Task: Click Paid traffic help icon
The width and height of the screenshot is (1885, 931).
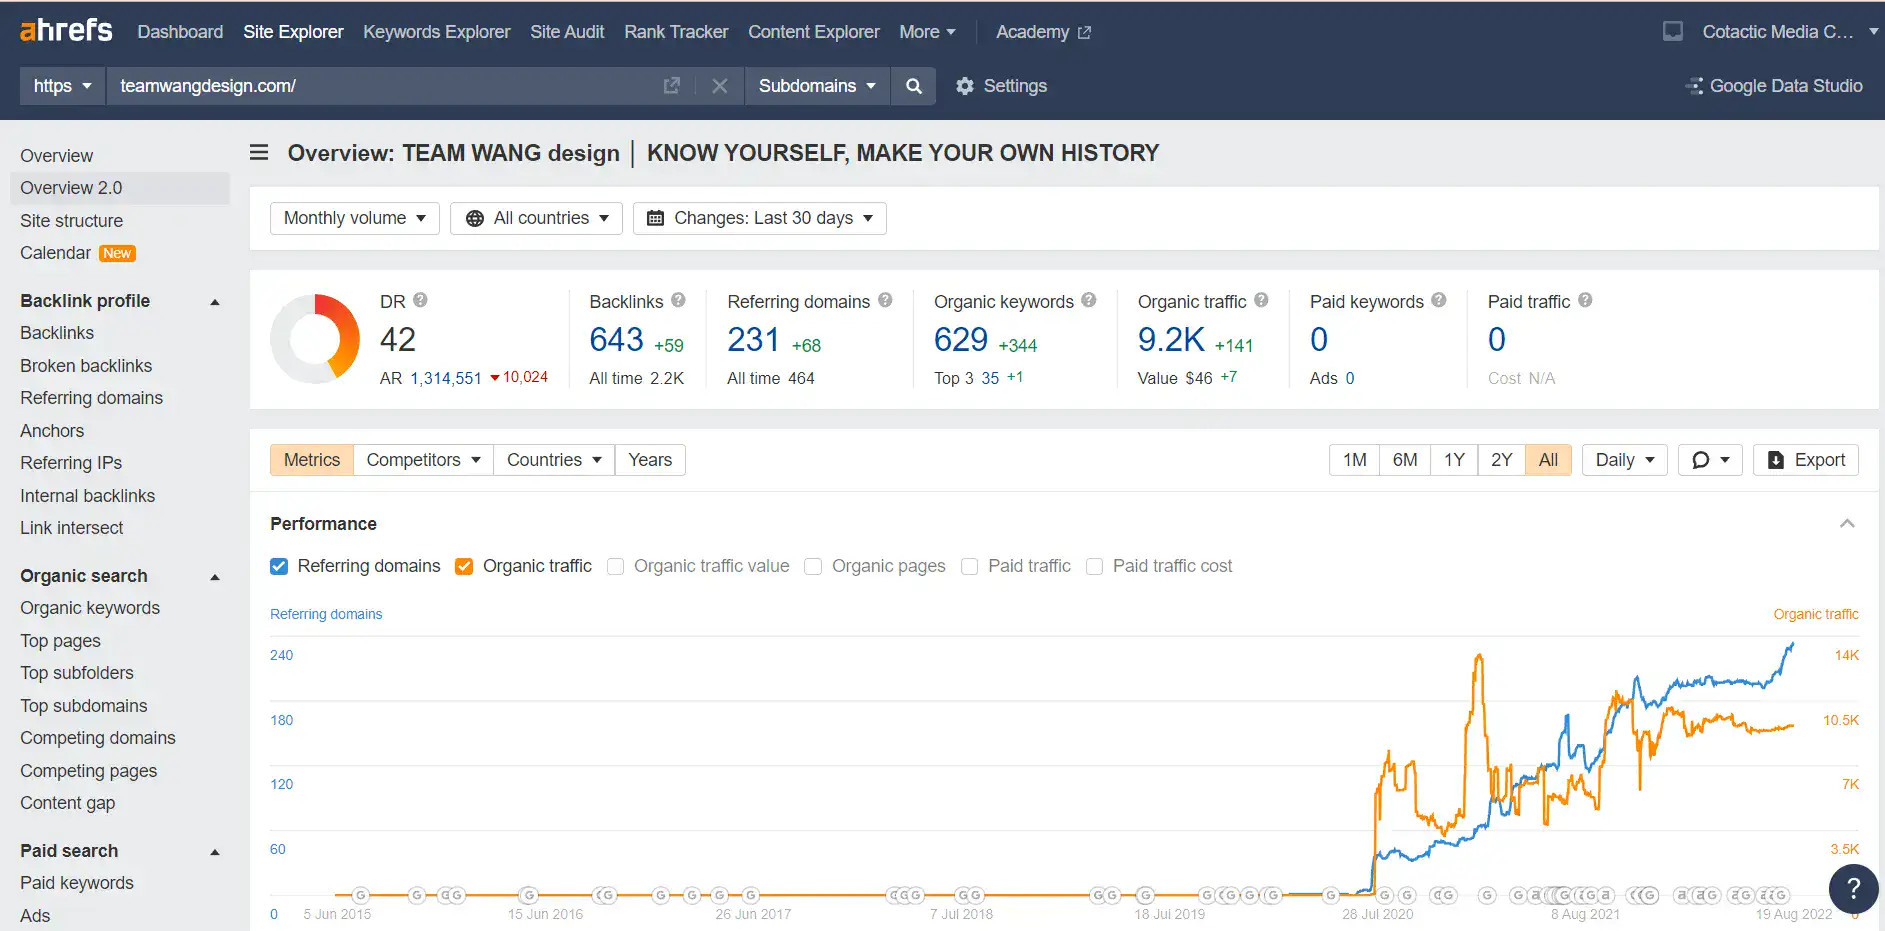Action: point(1585,300)
